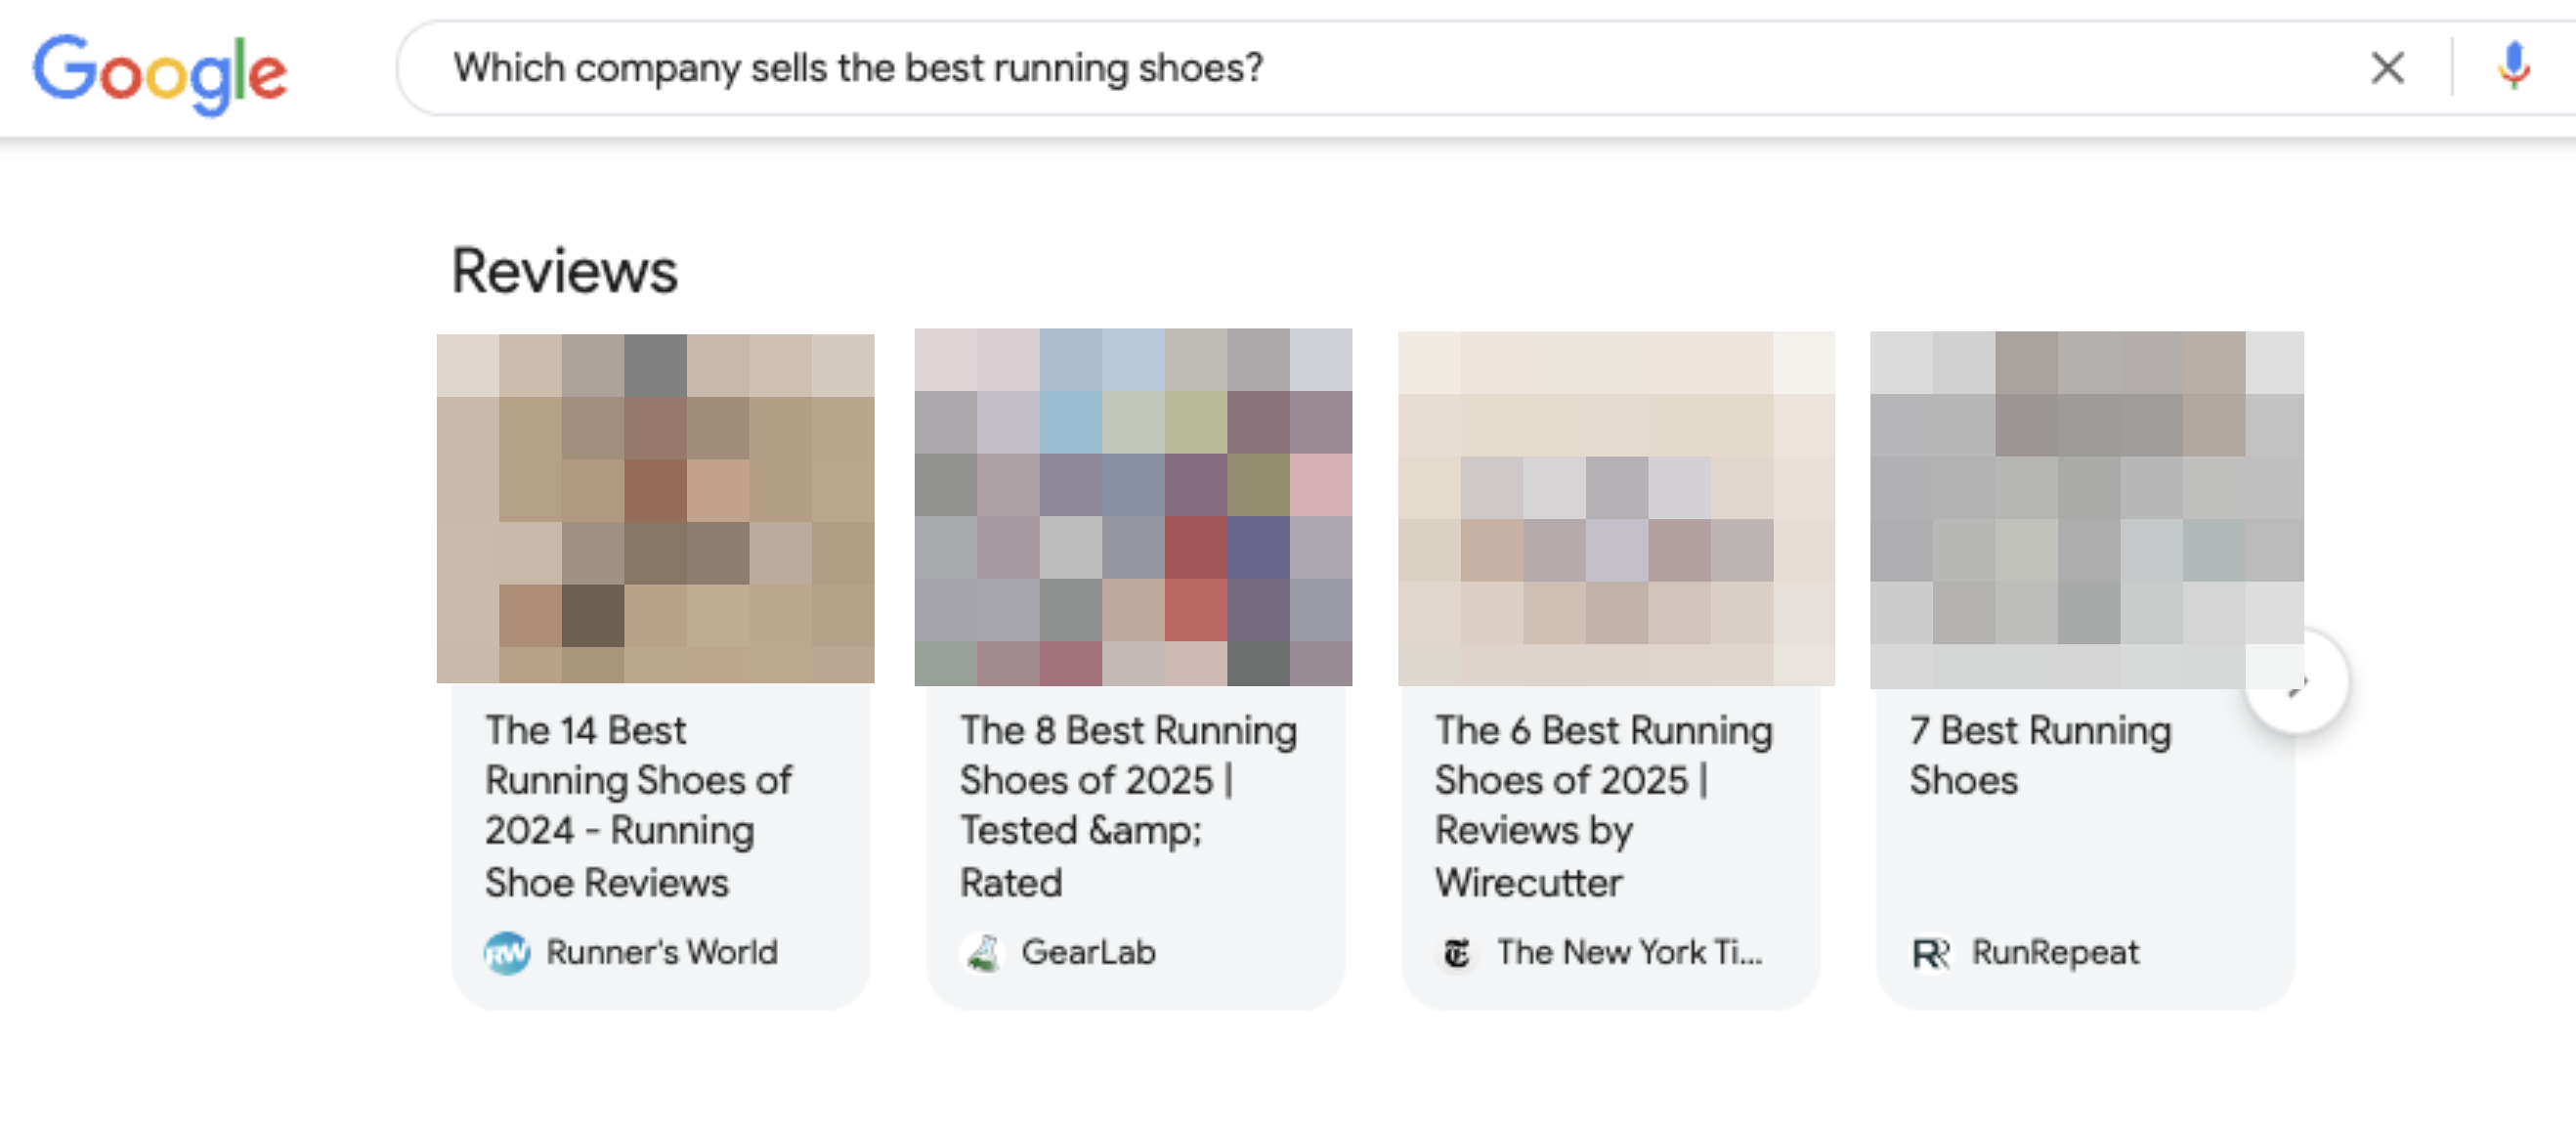
Task: Focus the running shoes search box
Action: point(1300,68)
